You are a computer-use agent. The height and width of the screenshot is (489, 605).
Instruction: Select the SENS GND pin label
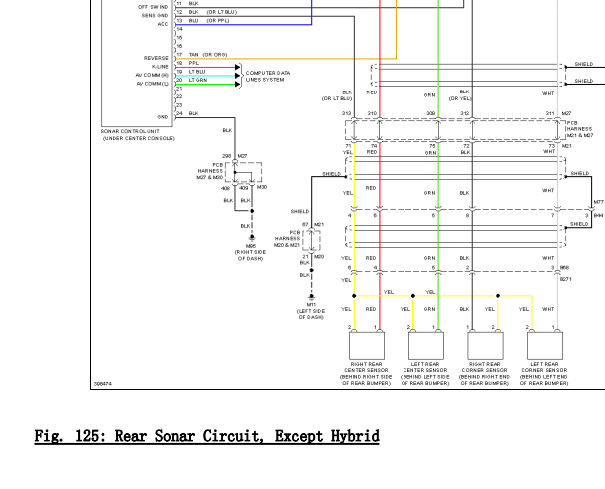pos(155,16)
